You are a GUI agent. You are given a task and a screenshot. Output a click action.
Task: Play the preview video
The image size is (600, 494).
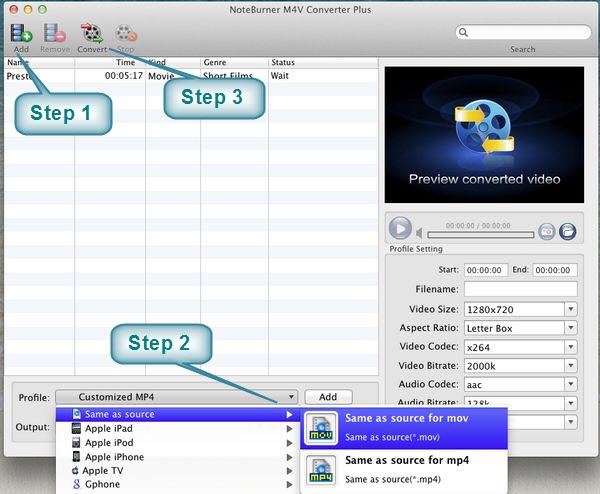400,228
